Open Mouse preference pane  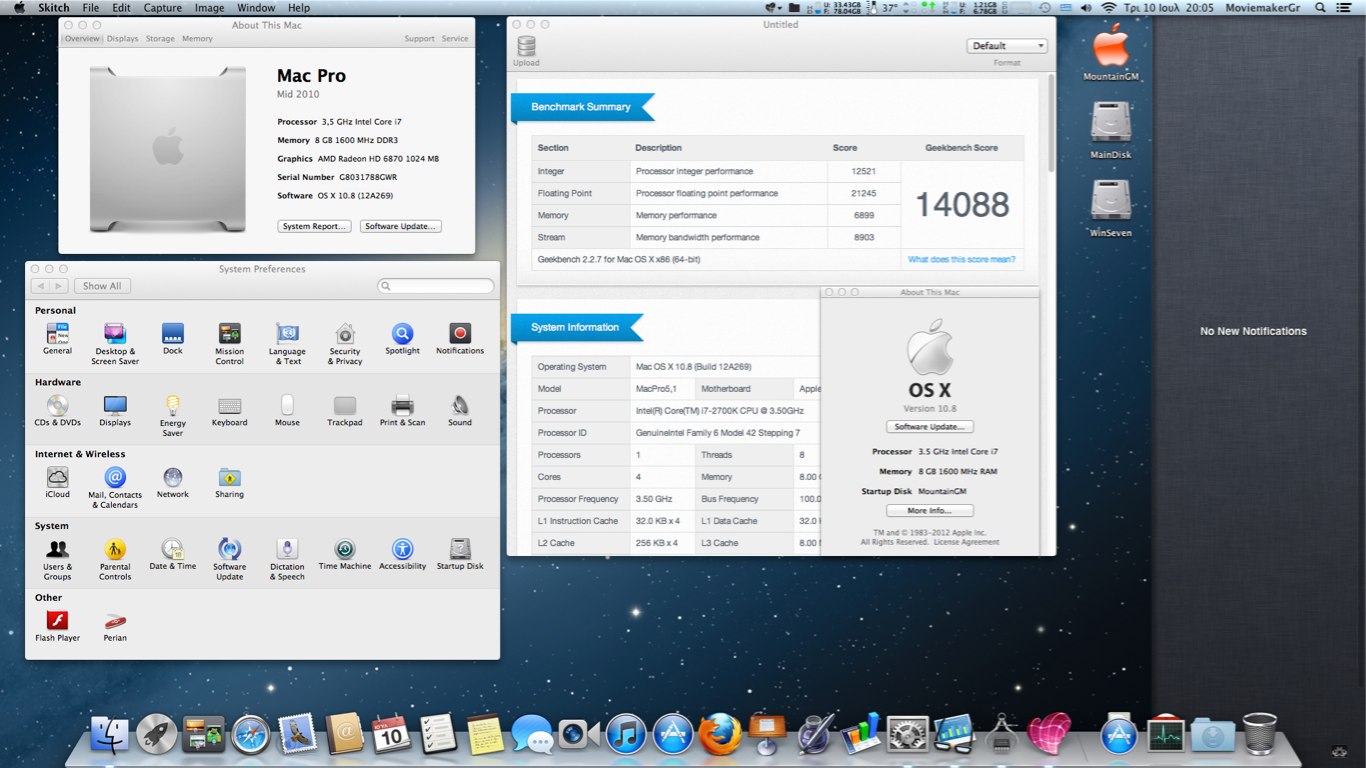(287, 411)
